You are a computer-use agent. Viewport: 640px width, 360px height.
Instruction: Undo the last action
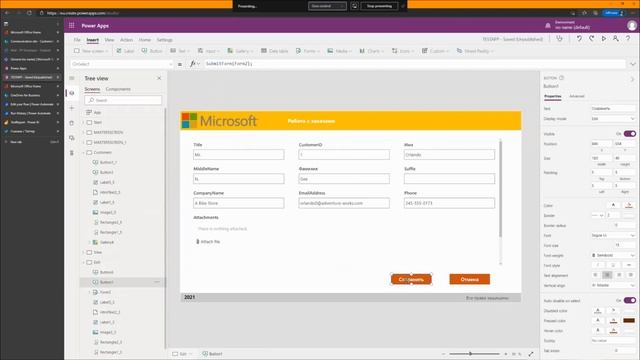(579, 39)
